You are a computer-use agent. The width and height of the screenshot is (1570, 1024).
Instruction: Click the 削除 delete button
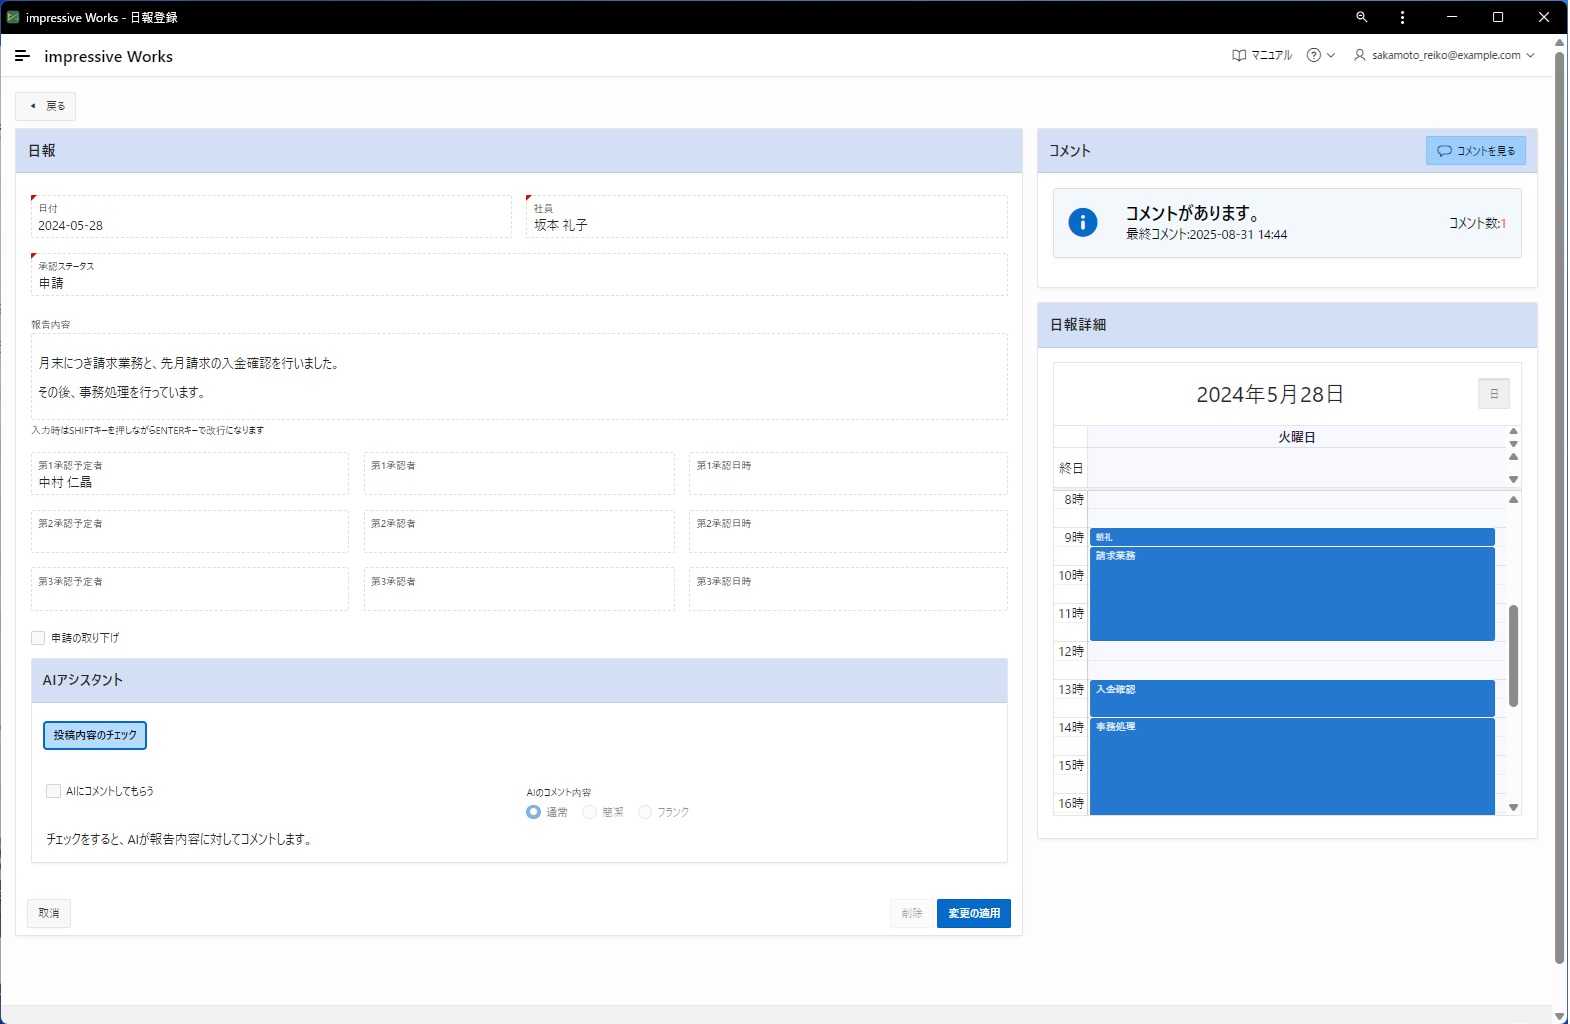(x=911, y=913)
